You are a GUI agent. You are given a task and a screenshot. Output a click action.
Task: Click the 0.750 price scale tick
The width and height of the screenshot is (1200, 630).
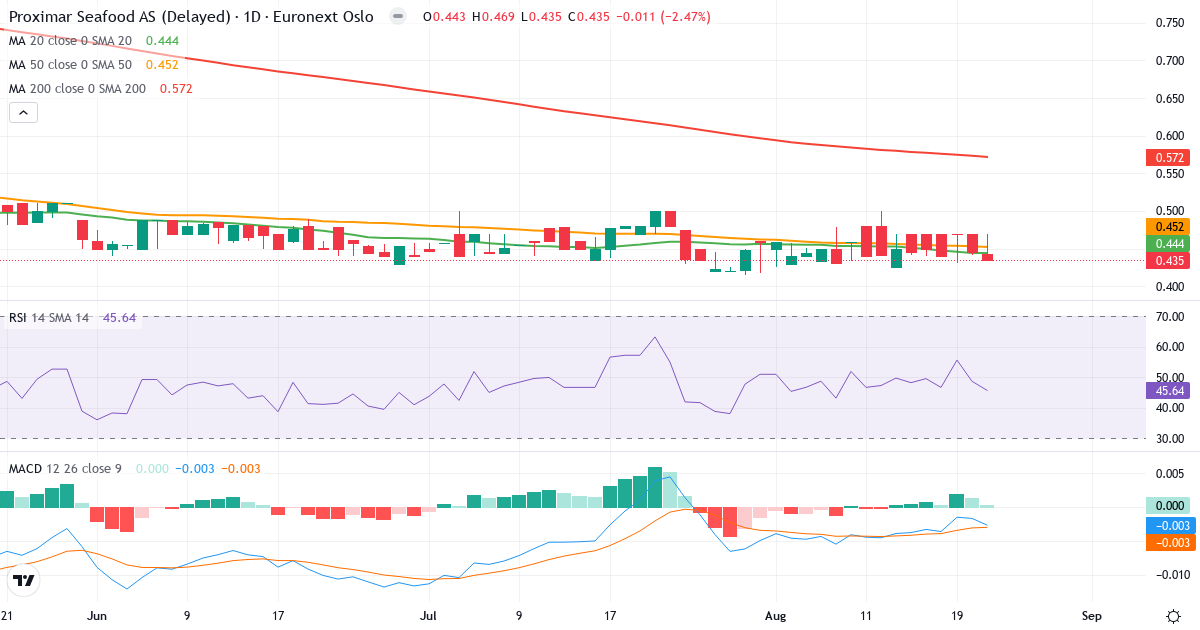(x=1170, y=23)
